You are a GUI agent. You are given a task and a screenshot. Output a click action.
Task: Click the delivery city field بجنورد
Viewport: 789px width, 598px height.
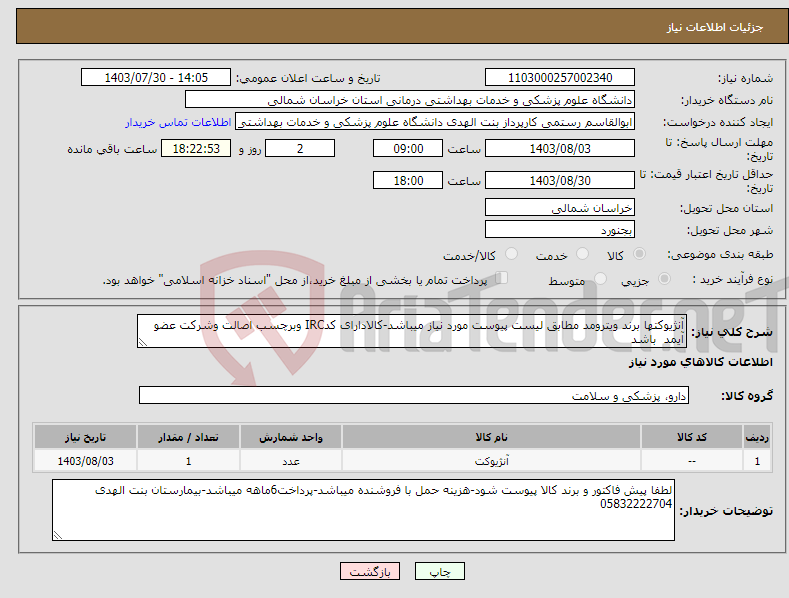[560, 230]
